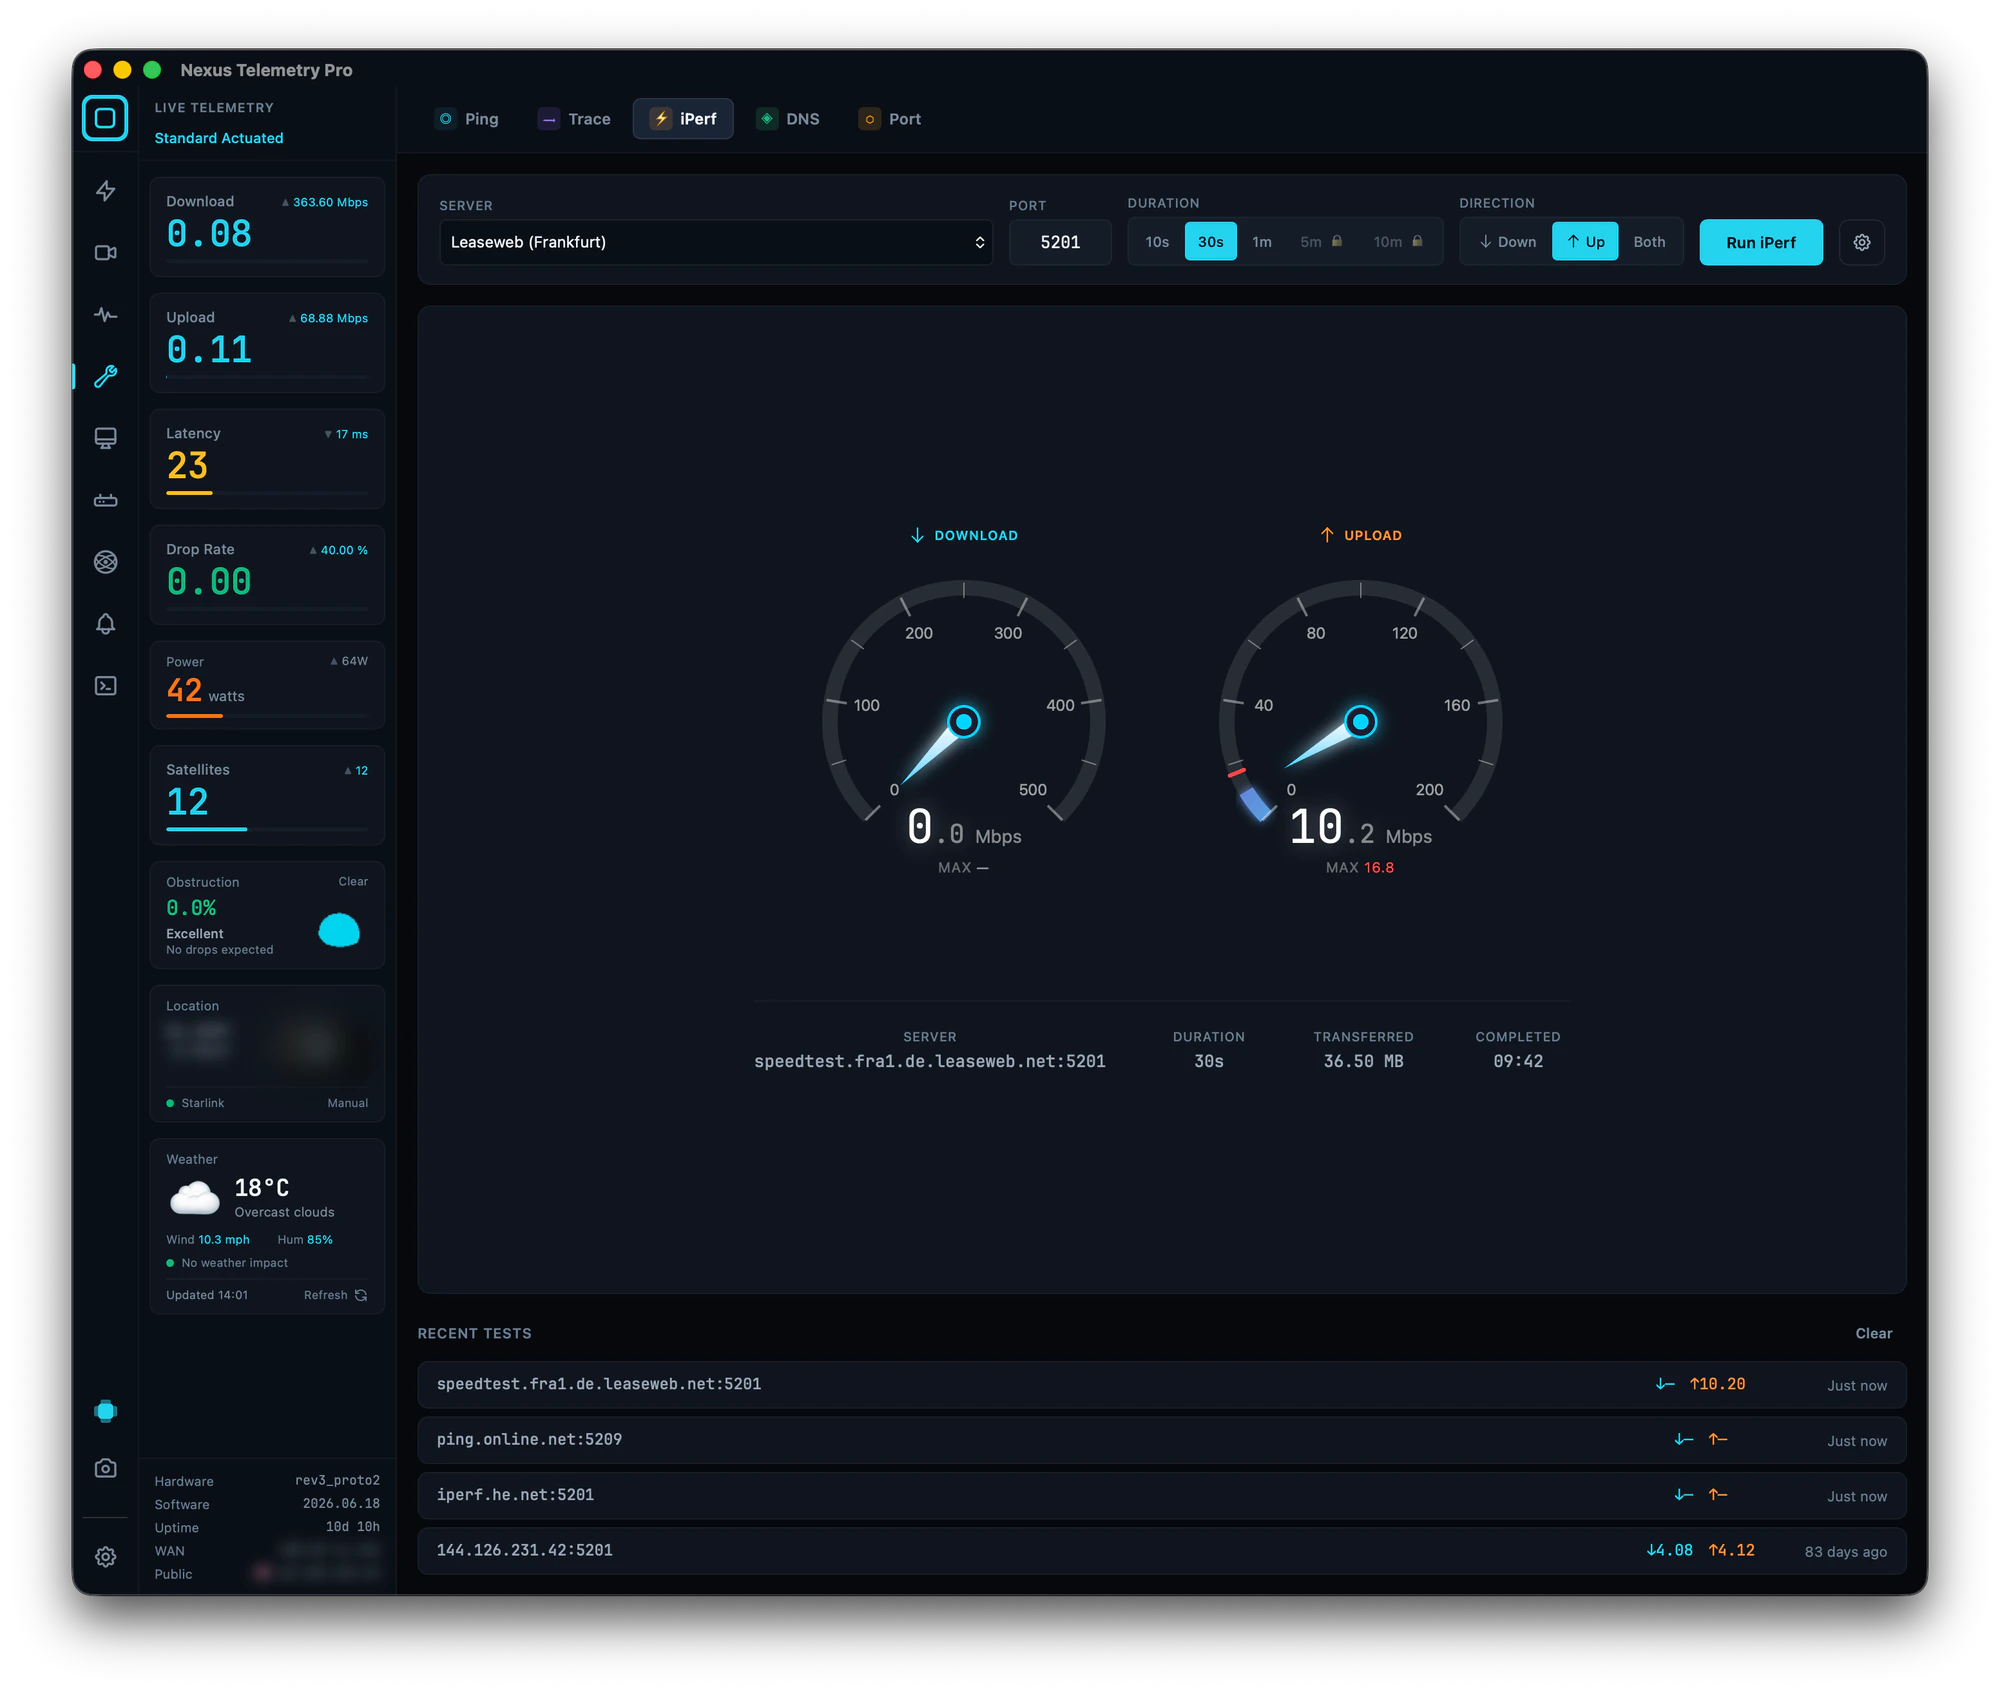Click the Manual location mode label

coord(347,1103)
